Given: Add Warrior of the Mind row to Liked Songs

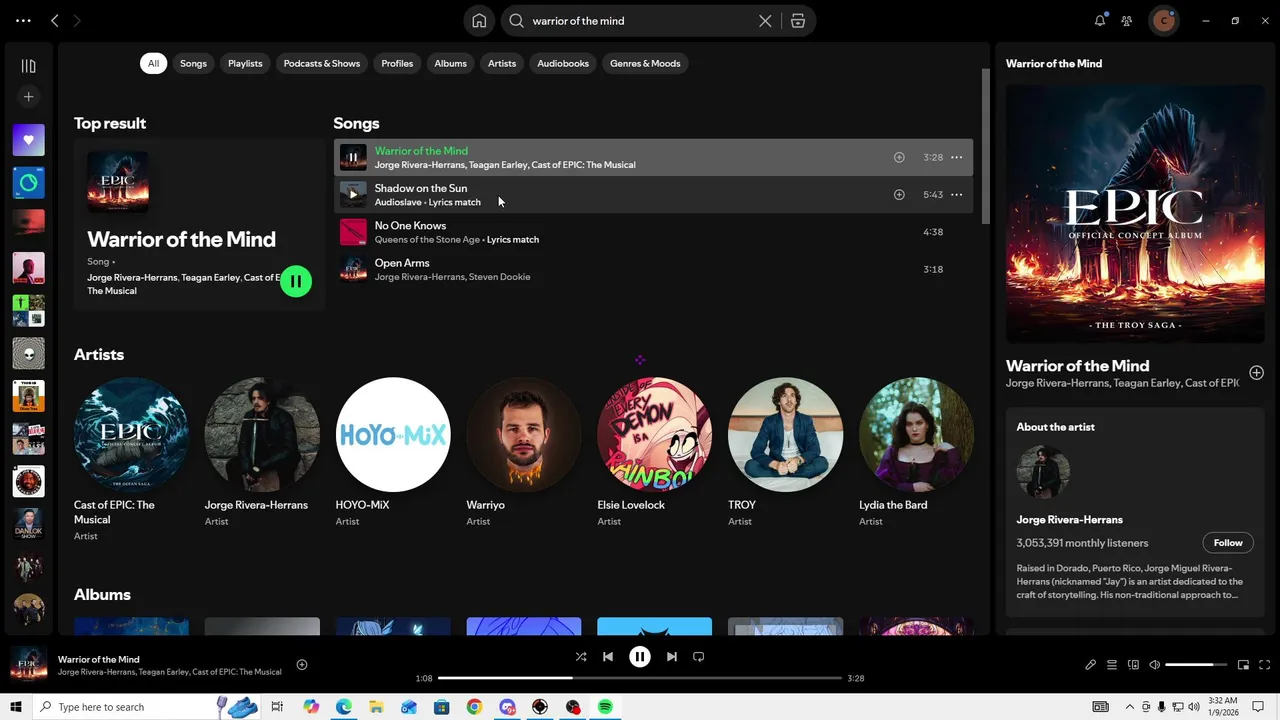Looking at the screenshot, I should tap(899, 157).
